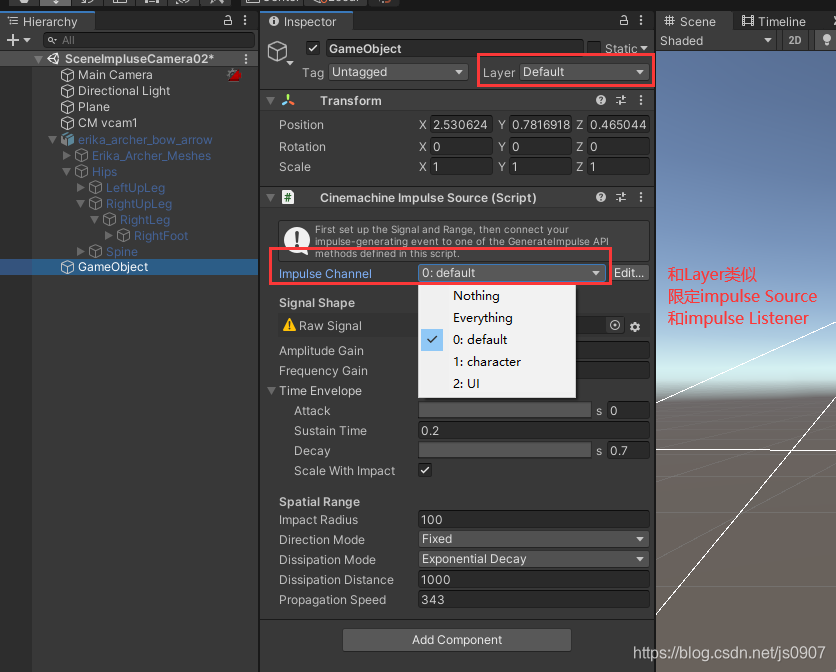The width and height of the screenshot is (836, 672).
Task: Open the Hierarchy panel kebab menu
Action: tap(245, 21)
